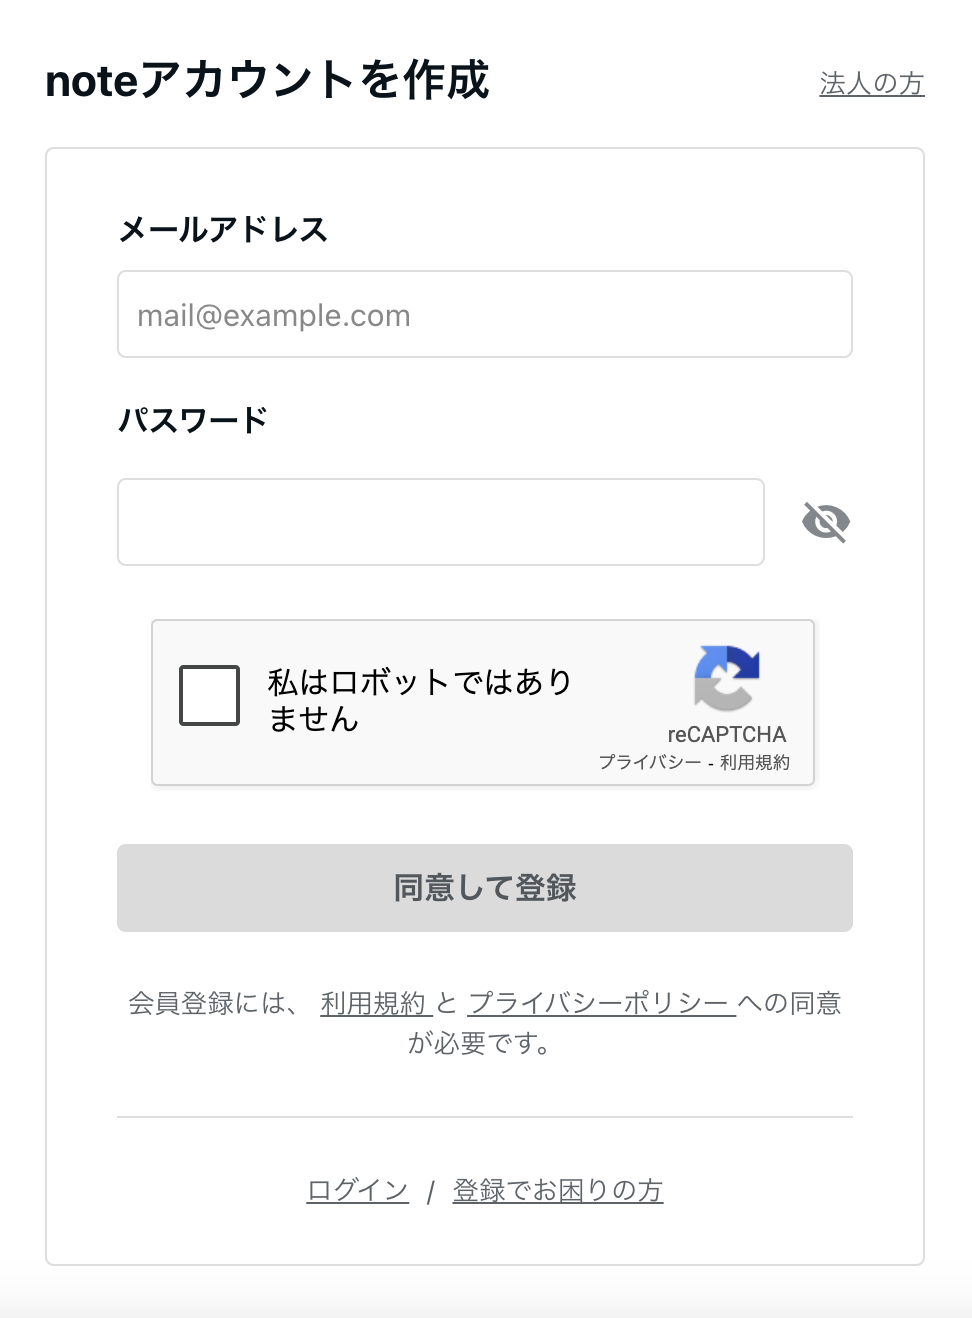Click the メールアドレス field label
Image resolution: width=972 pixels, height=1318 pixels.
click(x=223, y=230)
